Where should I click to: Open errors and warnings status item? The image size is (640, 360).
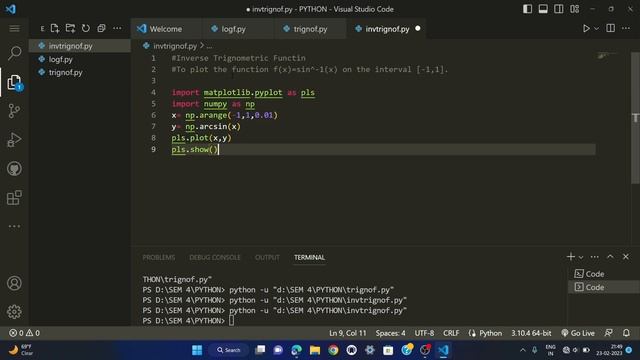(x=24, y=333)
